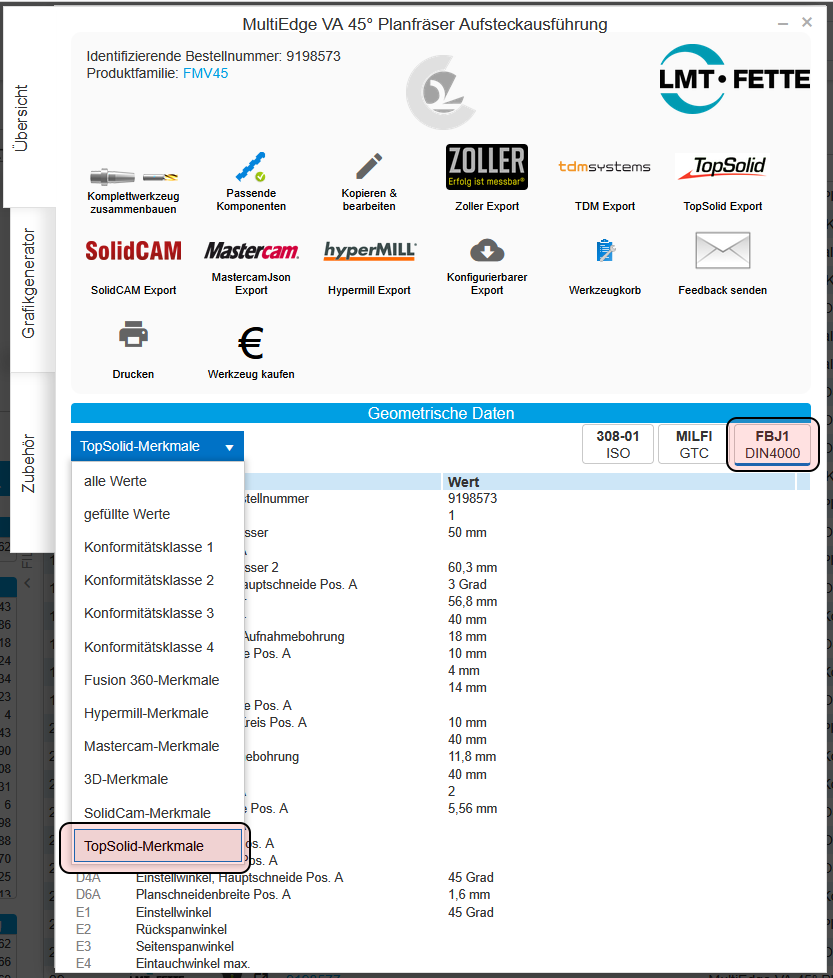Select 3D-Merkmale option
This screenshot has height=978, width=833.
158,779
